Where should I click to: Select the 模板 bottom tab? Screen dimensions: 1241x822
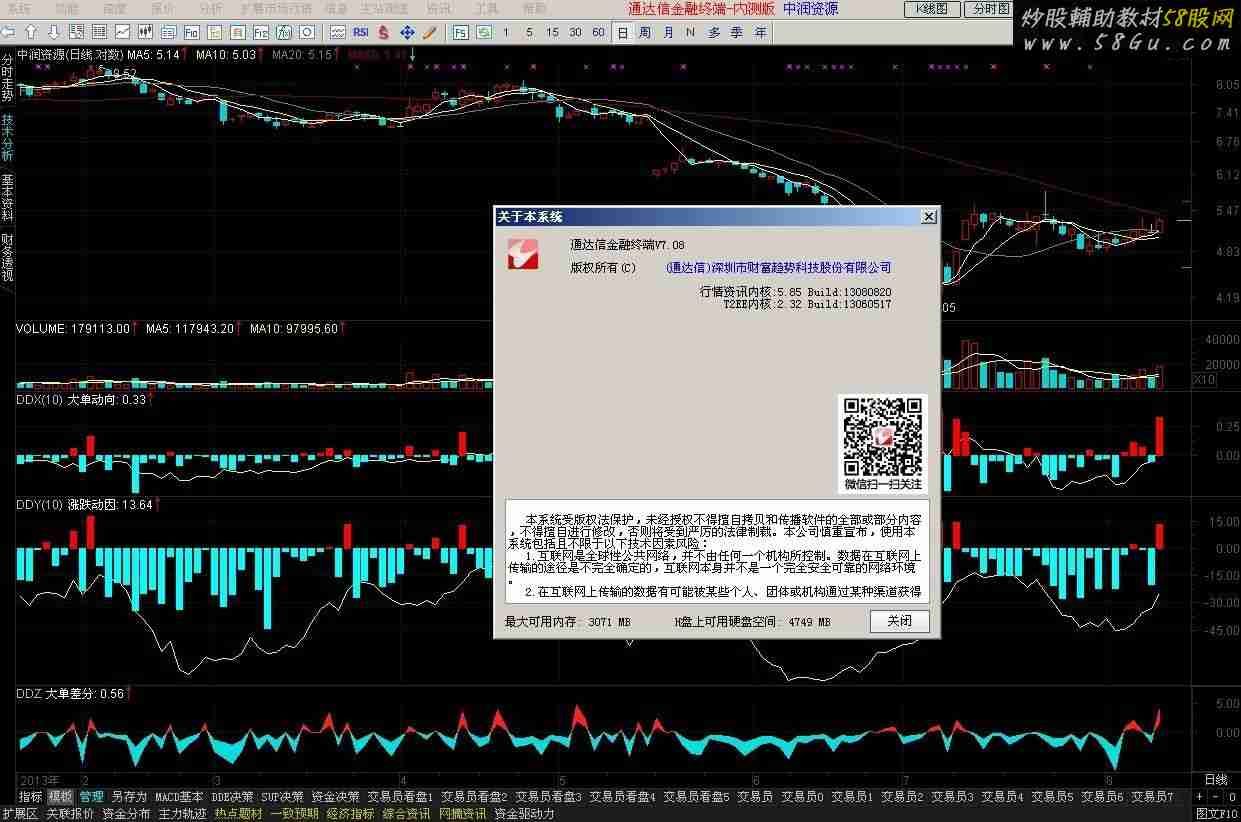click(x=61, y=797)
